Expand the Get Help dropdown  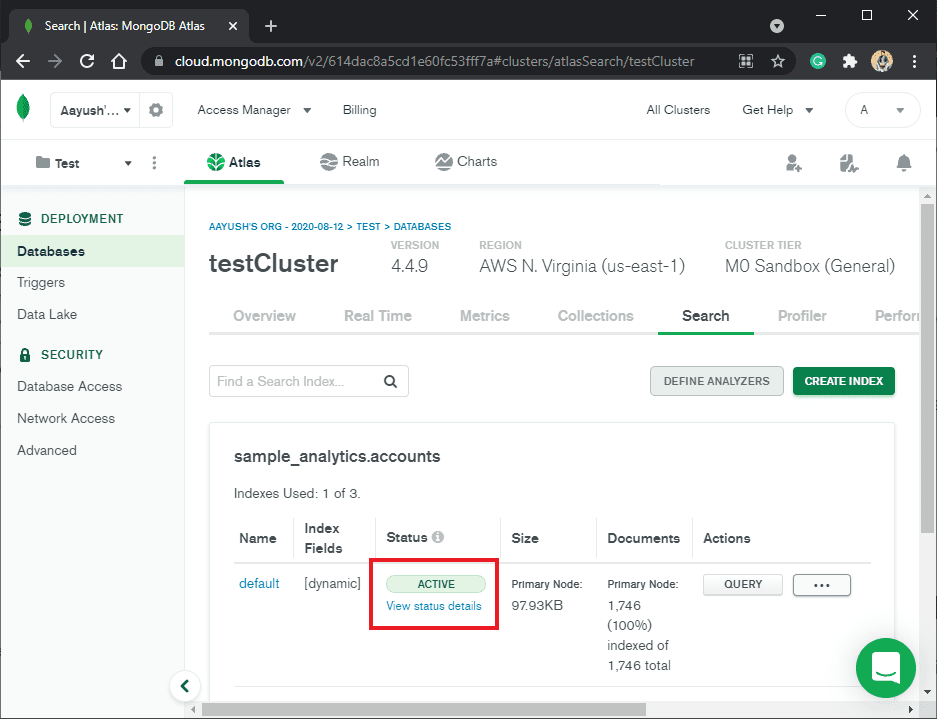tap(778, 110)
